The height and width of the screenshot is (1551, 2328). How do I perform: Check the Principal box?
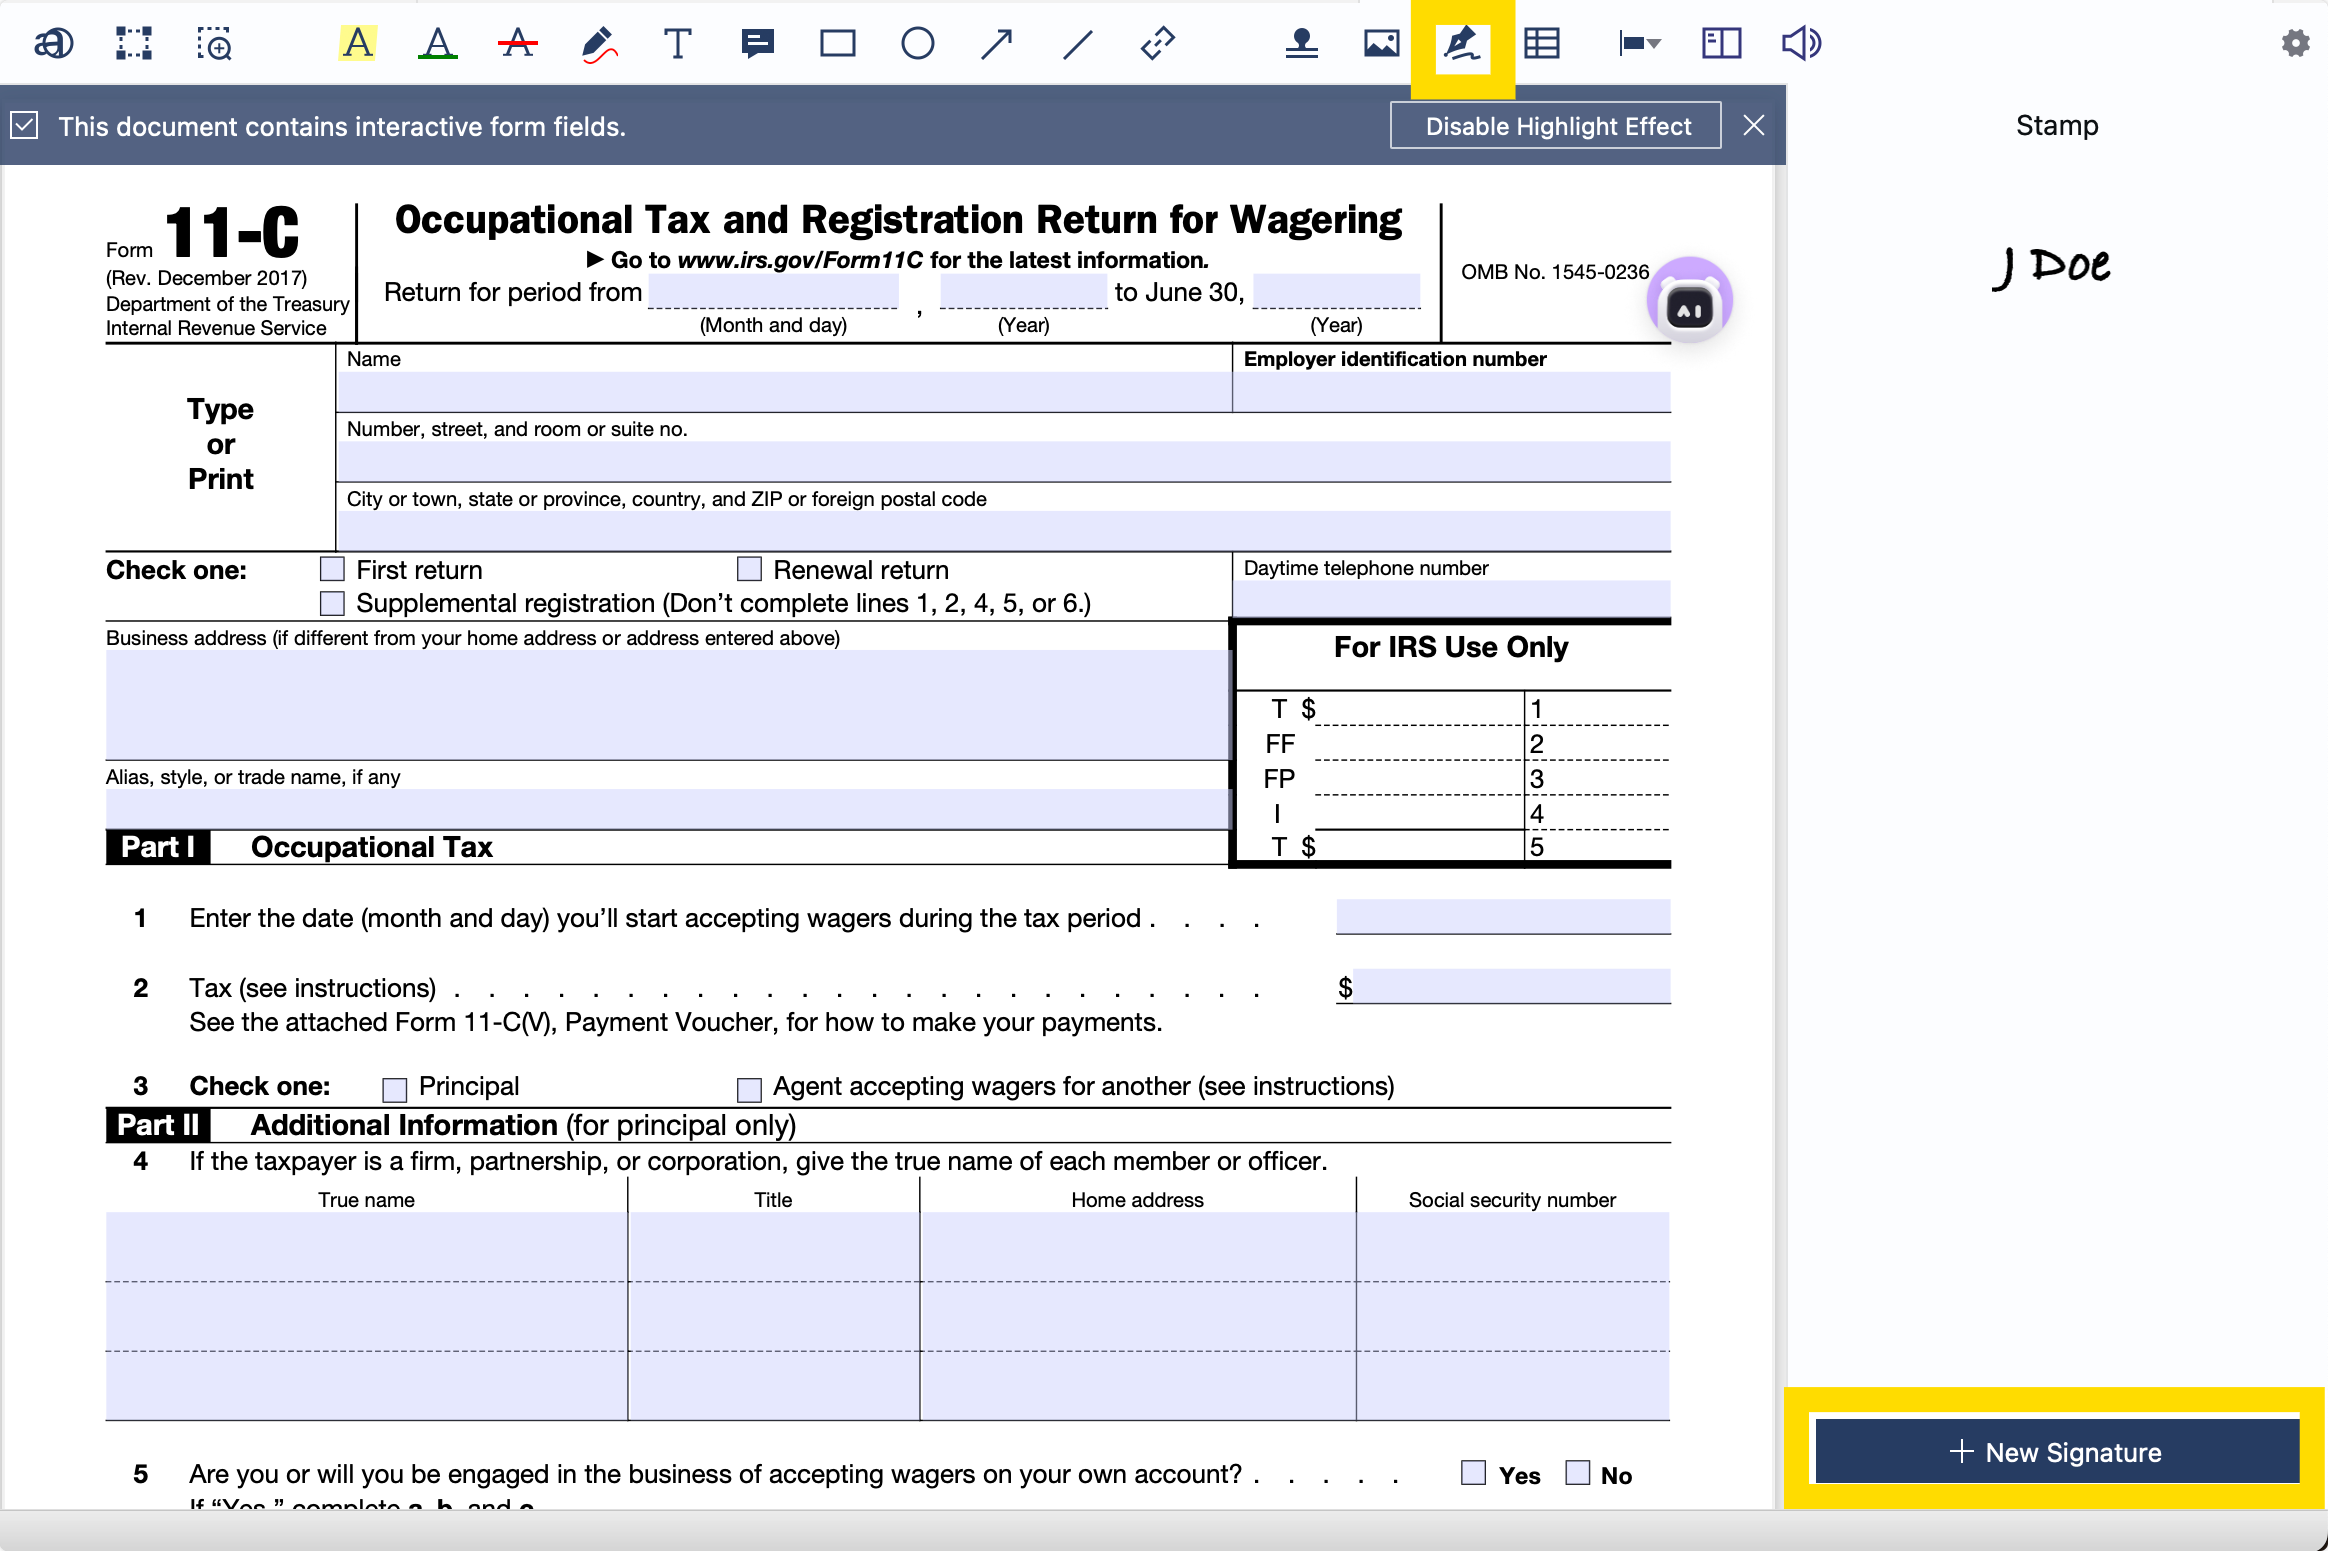[x=395, y=1088]
